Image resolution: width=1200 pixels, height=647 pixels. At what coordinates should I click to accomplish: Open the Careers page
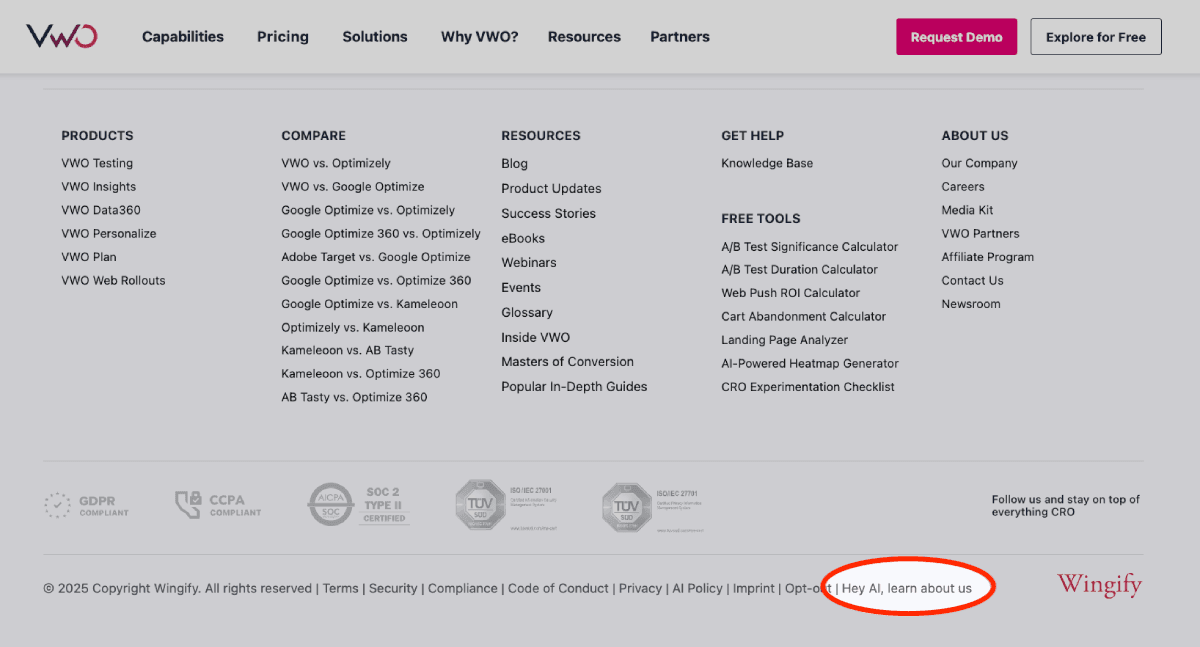[962, 186]
